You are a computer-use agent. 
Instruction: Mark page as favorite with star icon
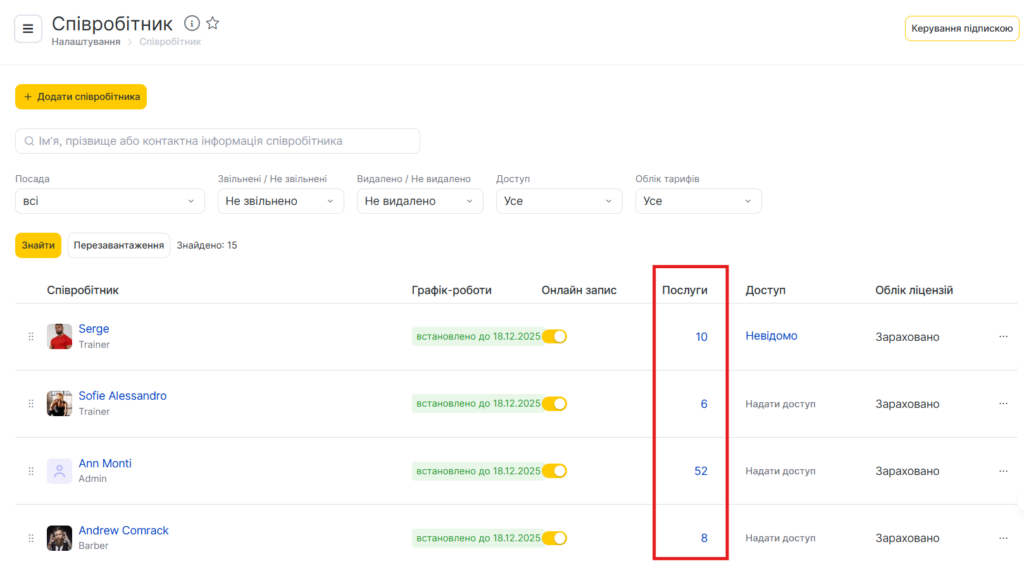[x=213, y=23]
